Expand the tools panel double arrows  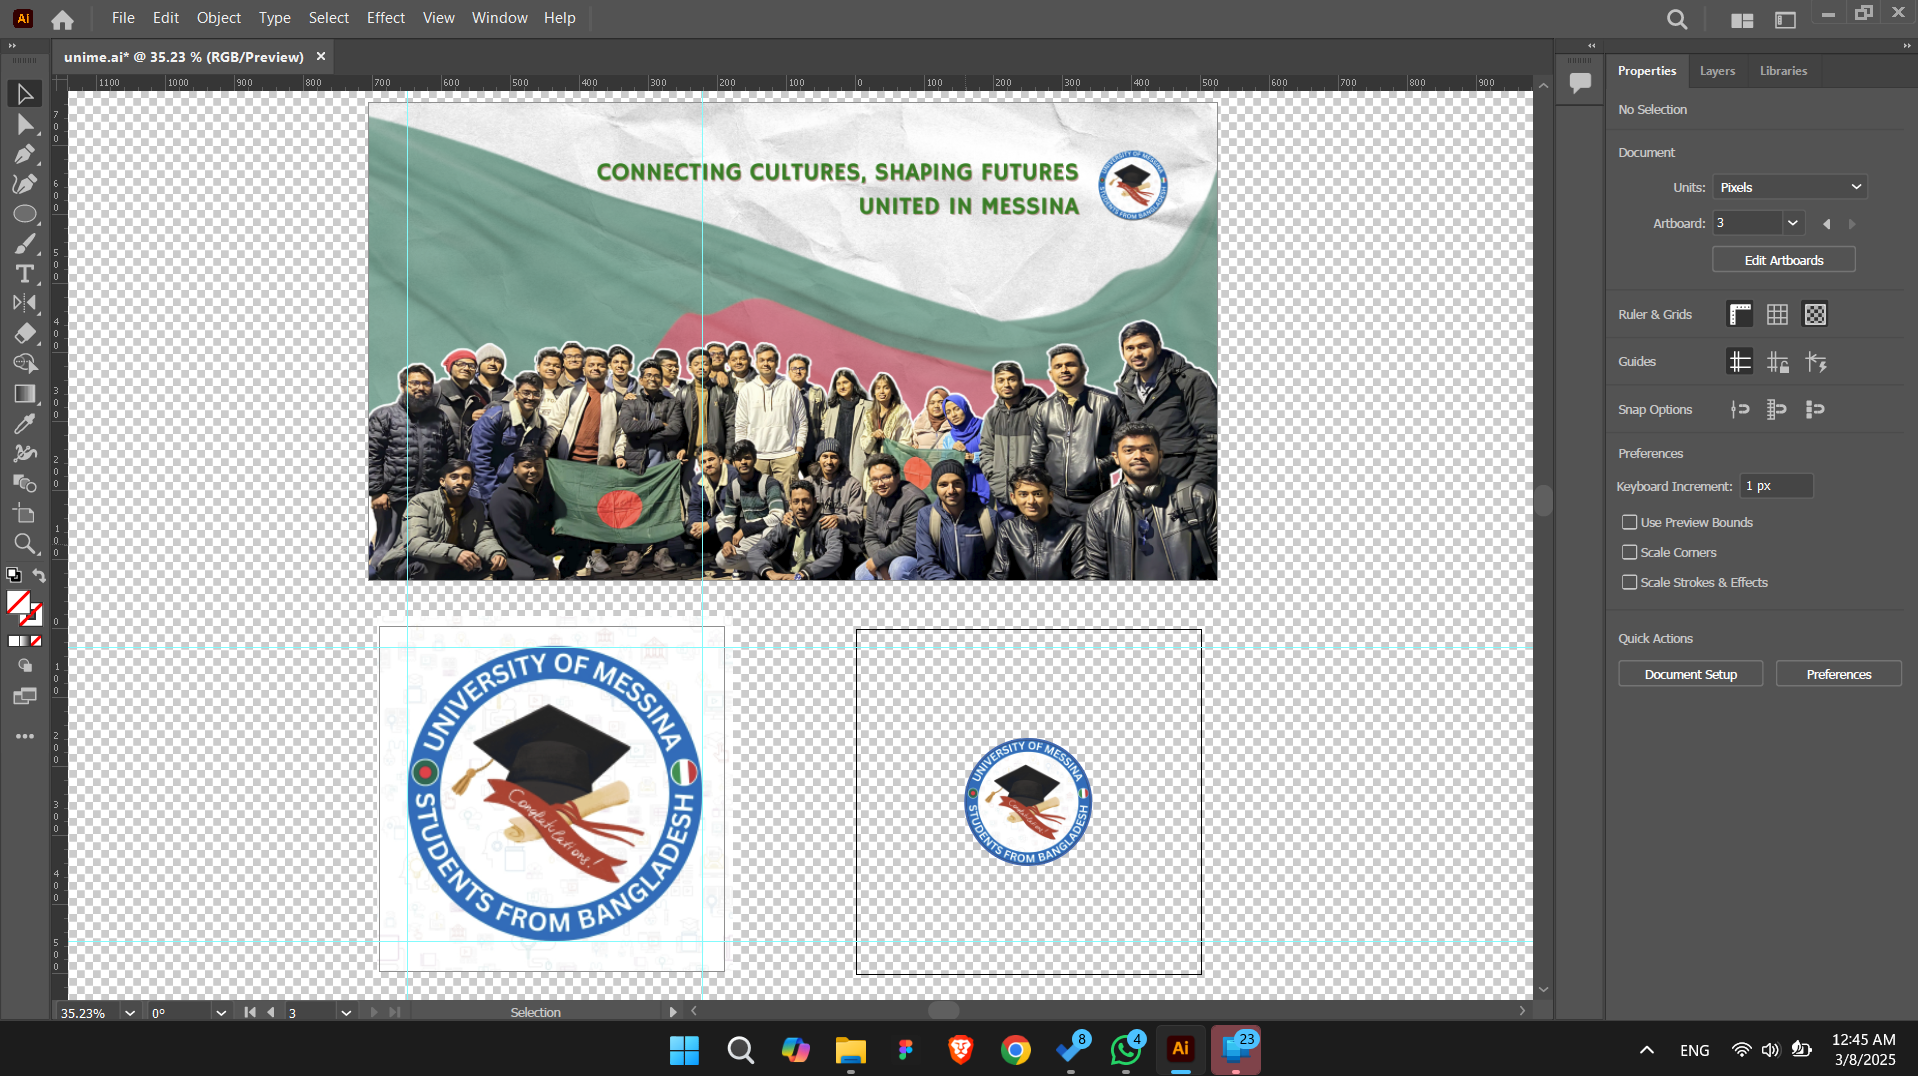[x=12, y=46]
